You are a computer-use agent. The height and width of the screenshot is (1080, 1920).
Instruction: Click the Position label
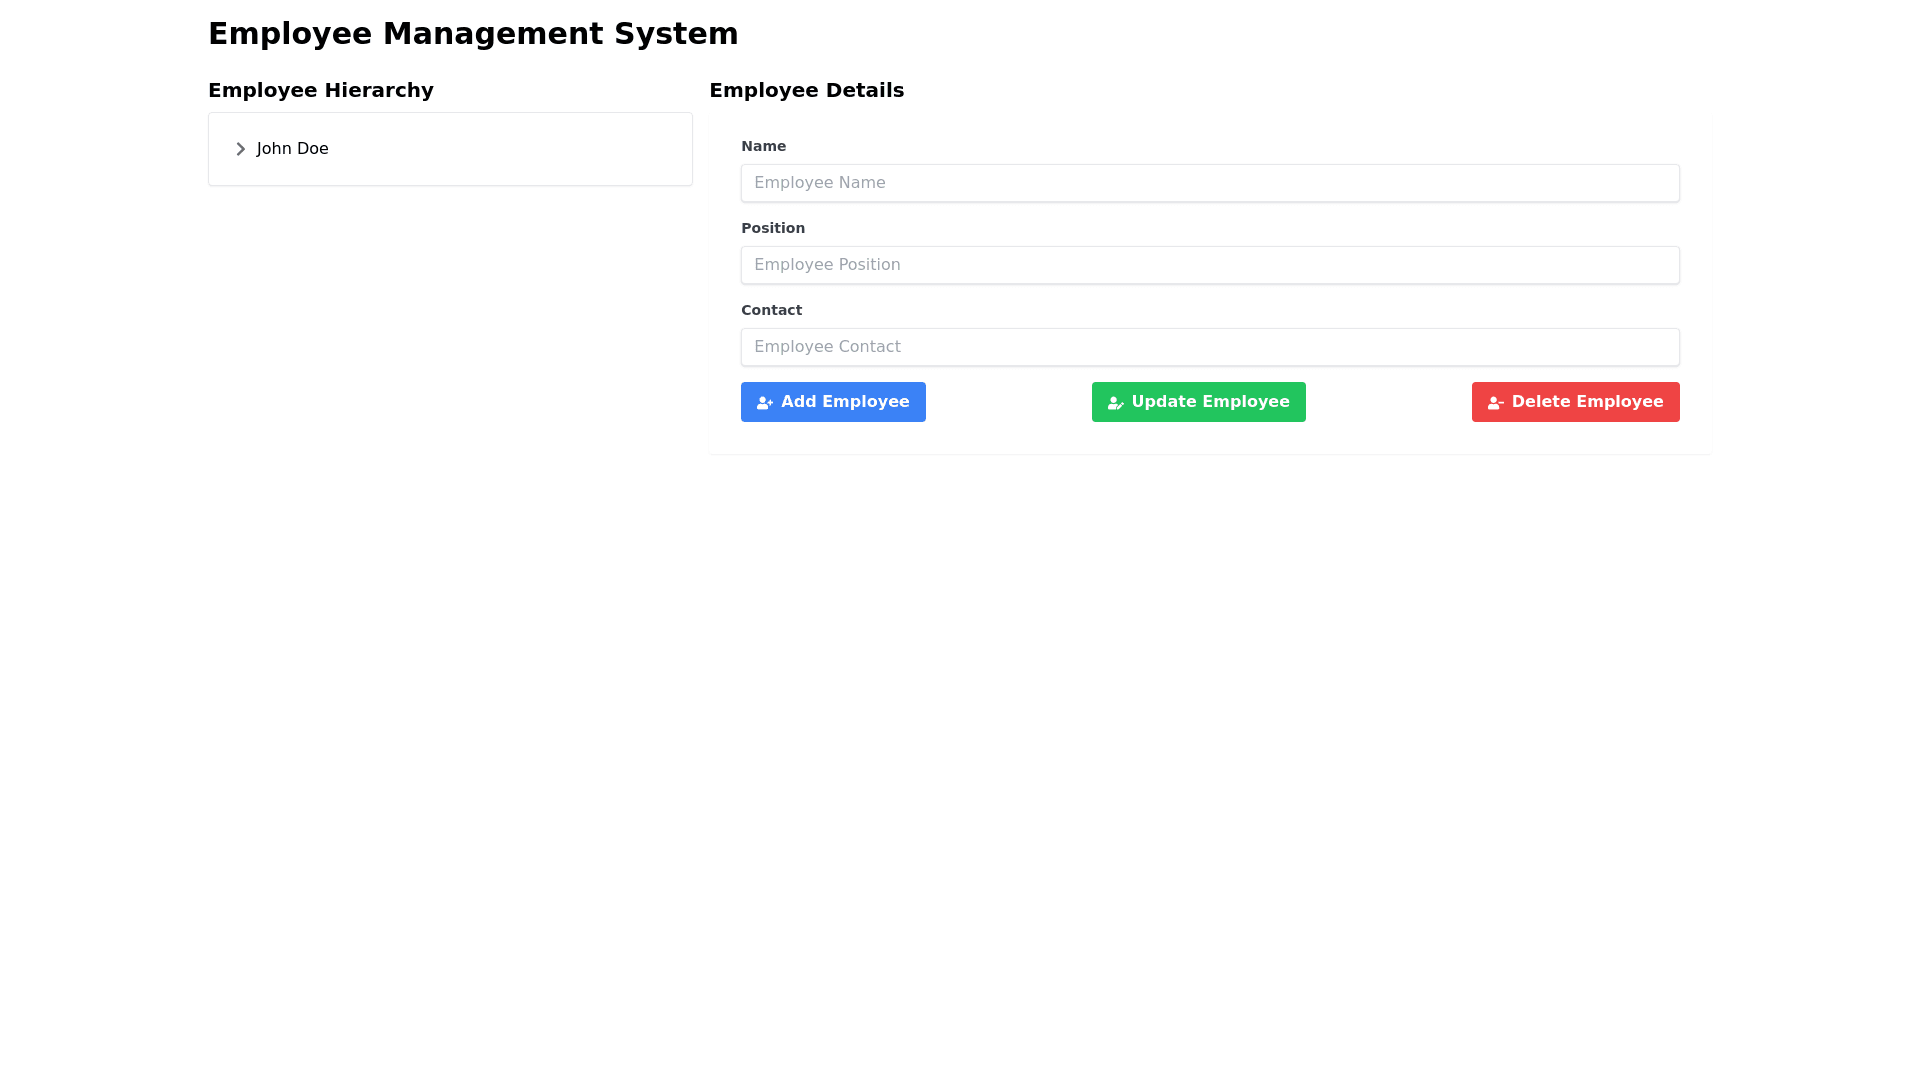coord(773,228)
